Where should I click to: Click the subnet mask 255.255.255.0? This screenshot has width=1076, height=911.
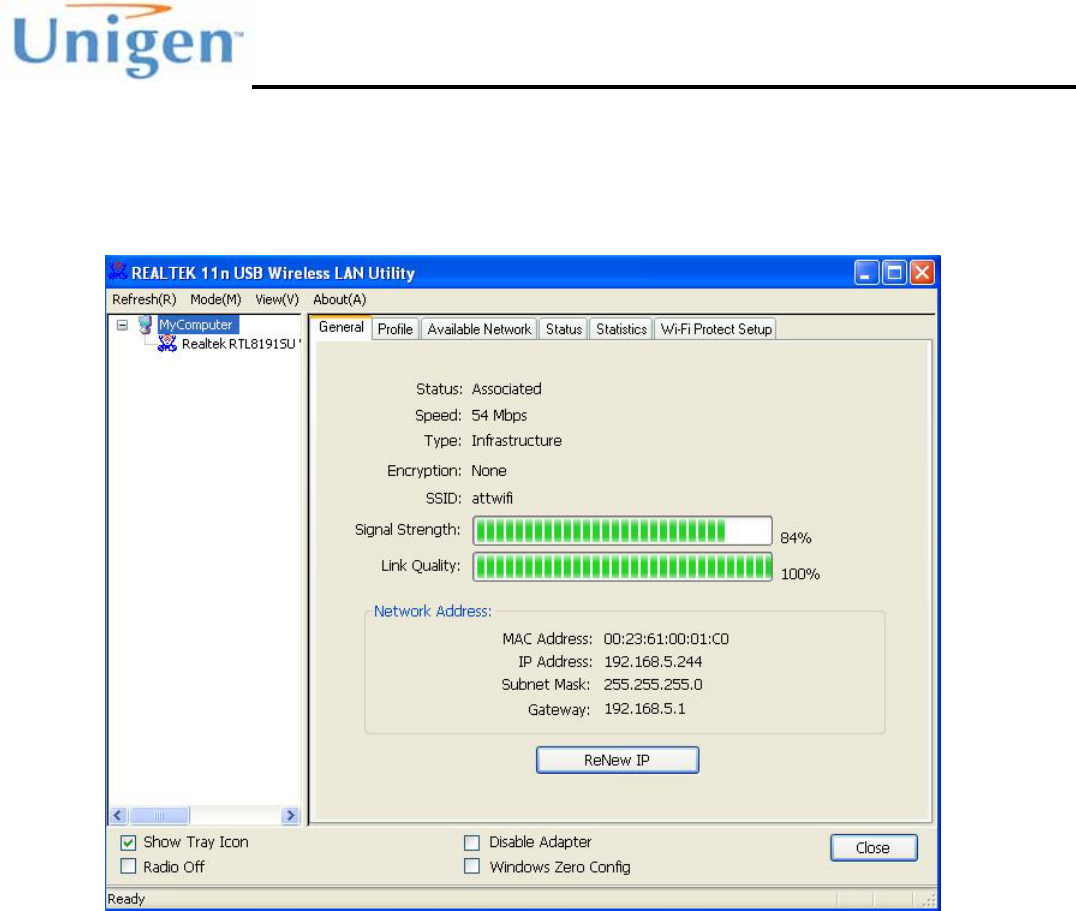653,684
